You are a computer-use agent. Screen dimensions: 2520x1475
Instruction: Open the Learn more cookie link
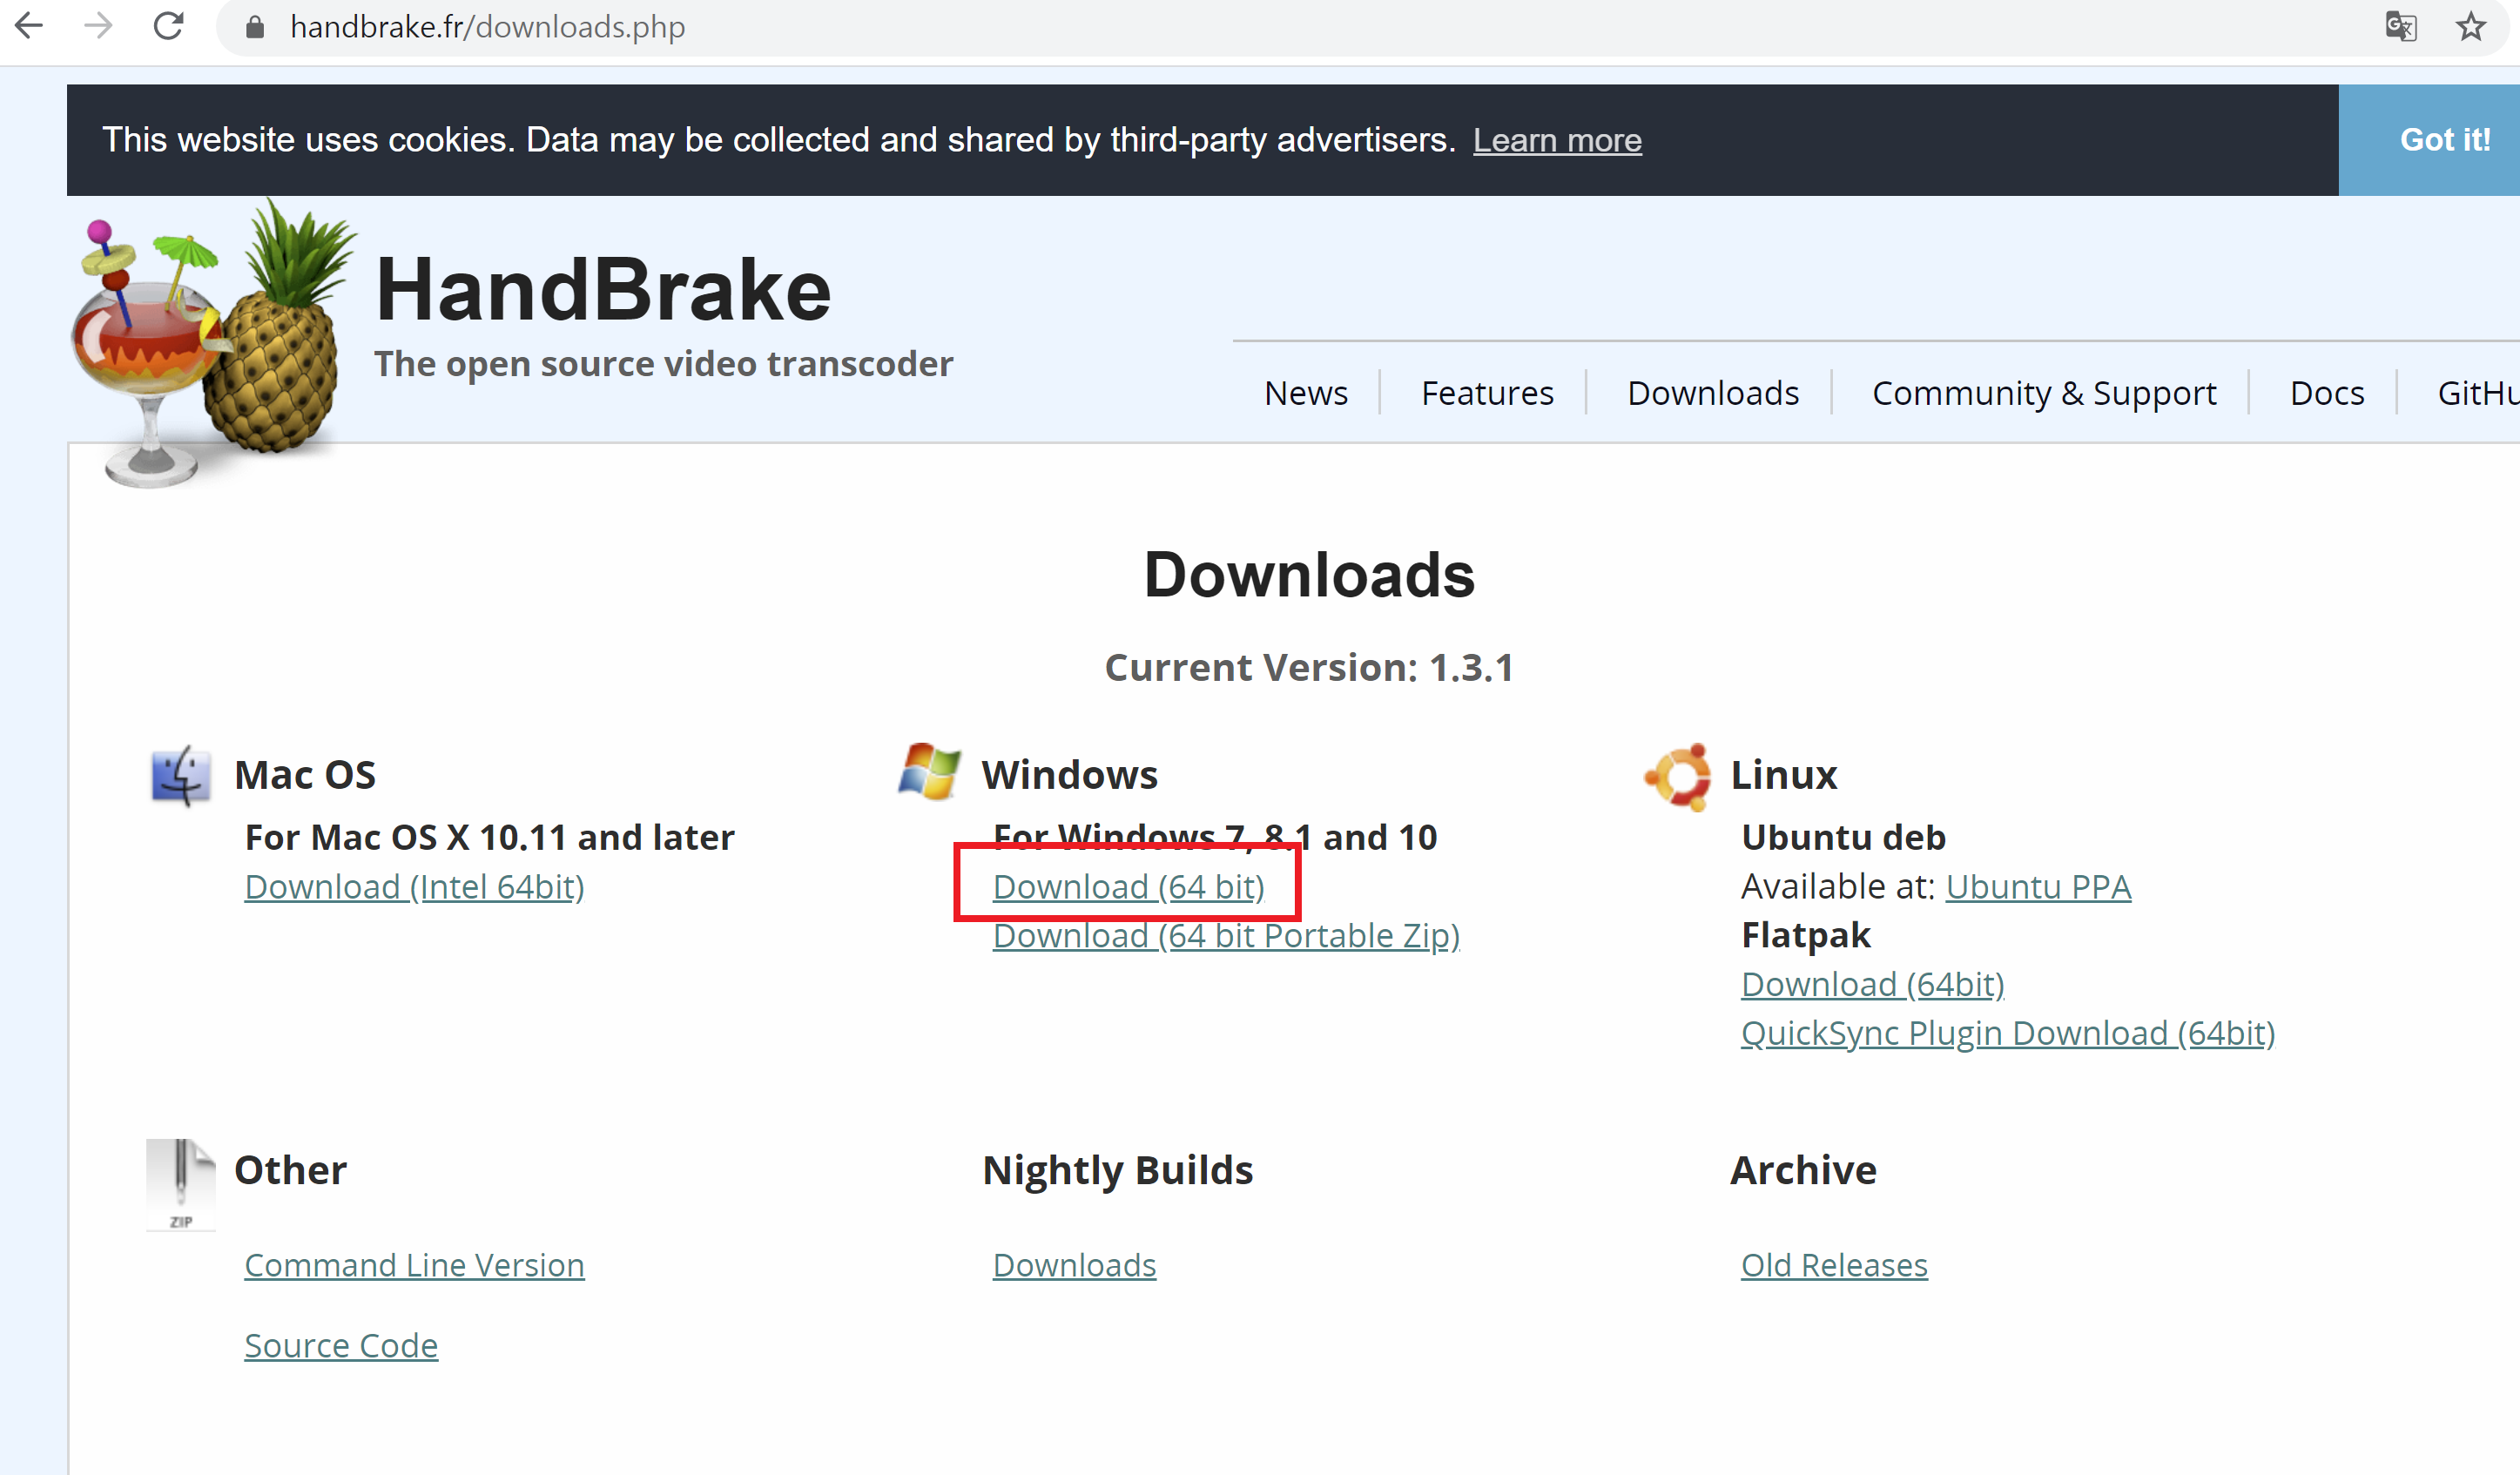tap(1557, 140)
